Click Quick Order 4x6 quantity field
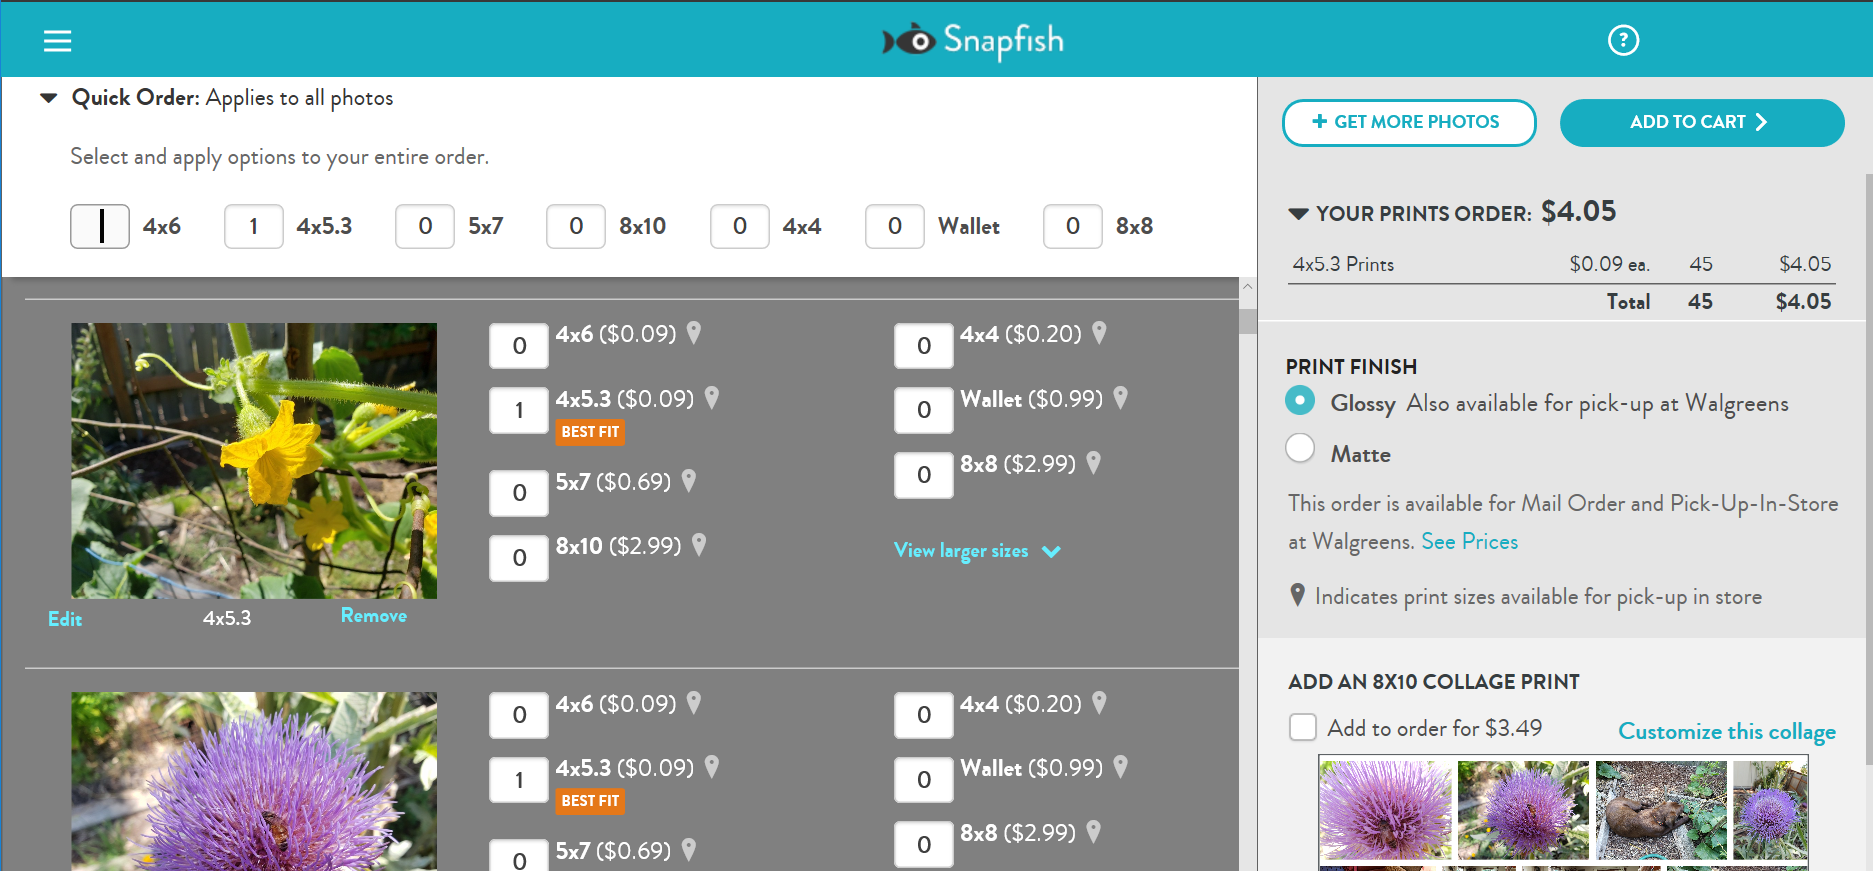Viewport: 1873px width, 871px height. pyautogui.click(x=100, y=226)
